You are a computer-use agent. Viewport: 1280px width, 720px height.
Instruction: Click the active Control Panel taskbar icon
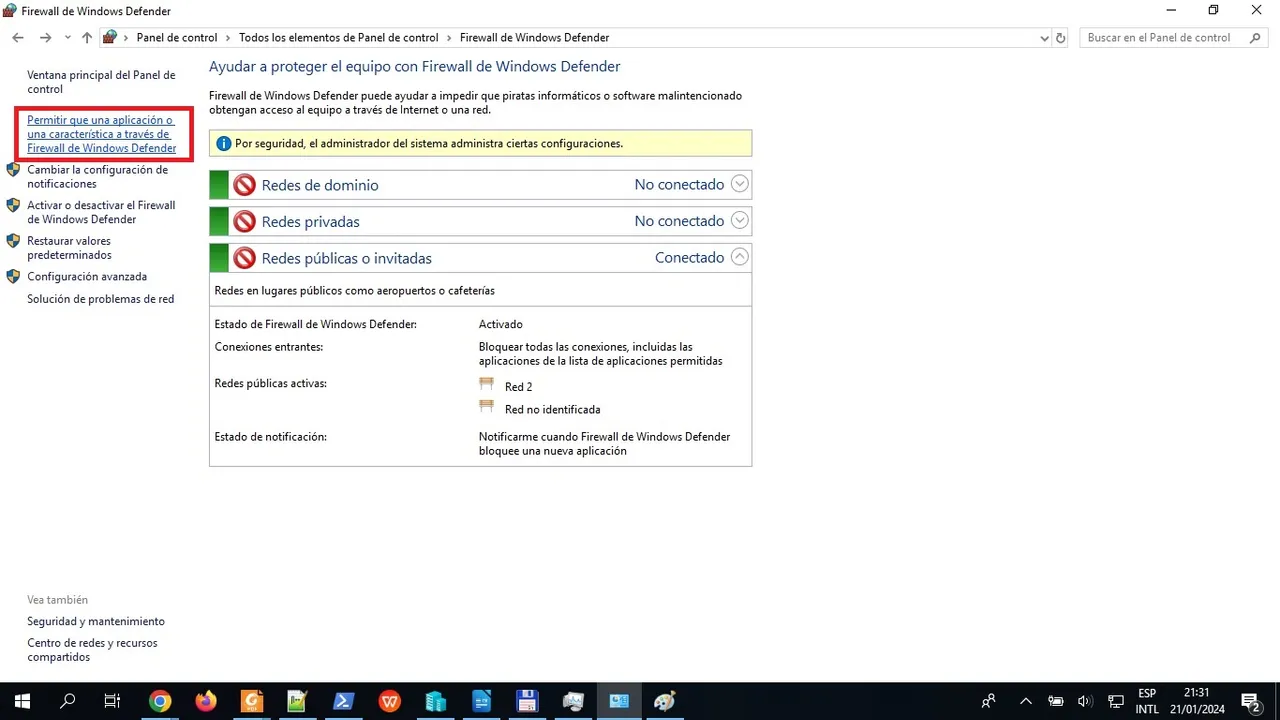[619, 701]
